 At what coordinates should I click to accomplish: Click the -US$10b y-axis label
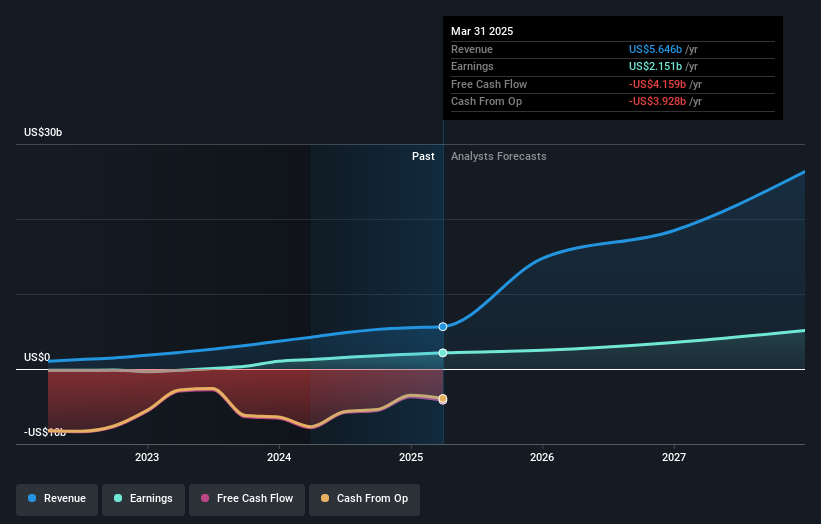click(45, 432)
